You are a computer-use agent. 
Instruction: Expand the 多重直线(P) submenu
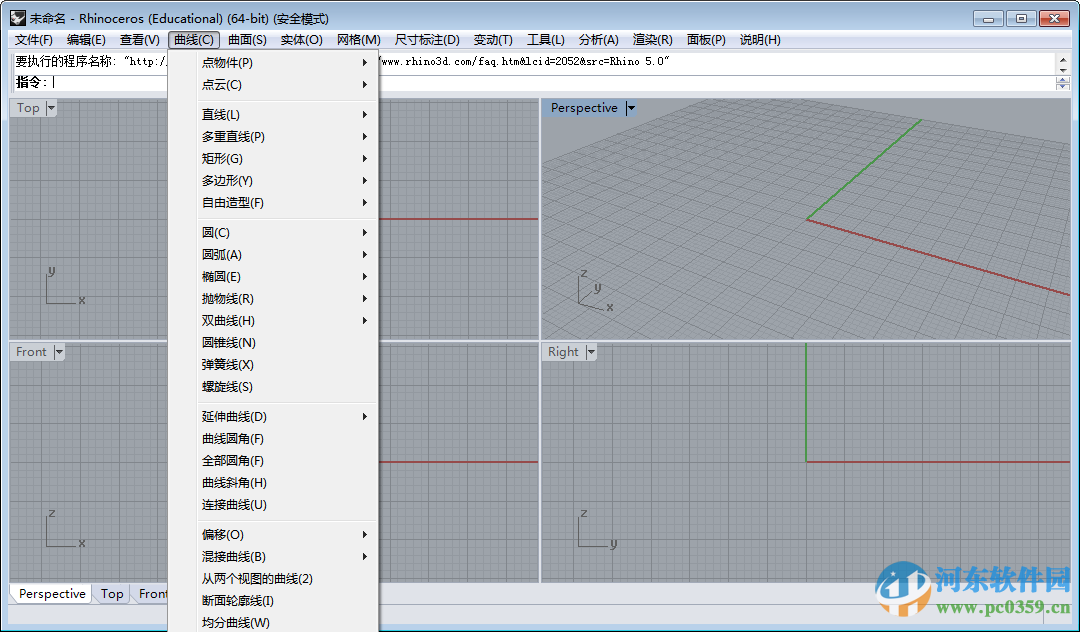tap(273, 137)
